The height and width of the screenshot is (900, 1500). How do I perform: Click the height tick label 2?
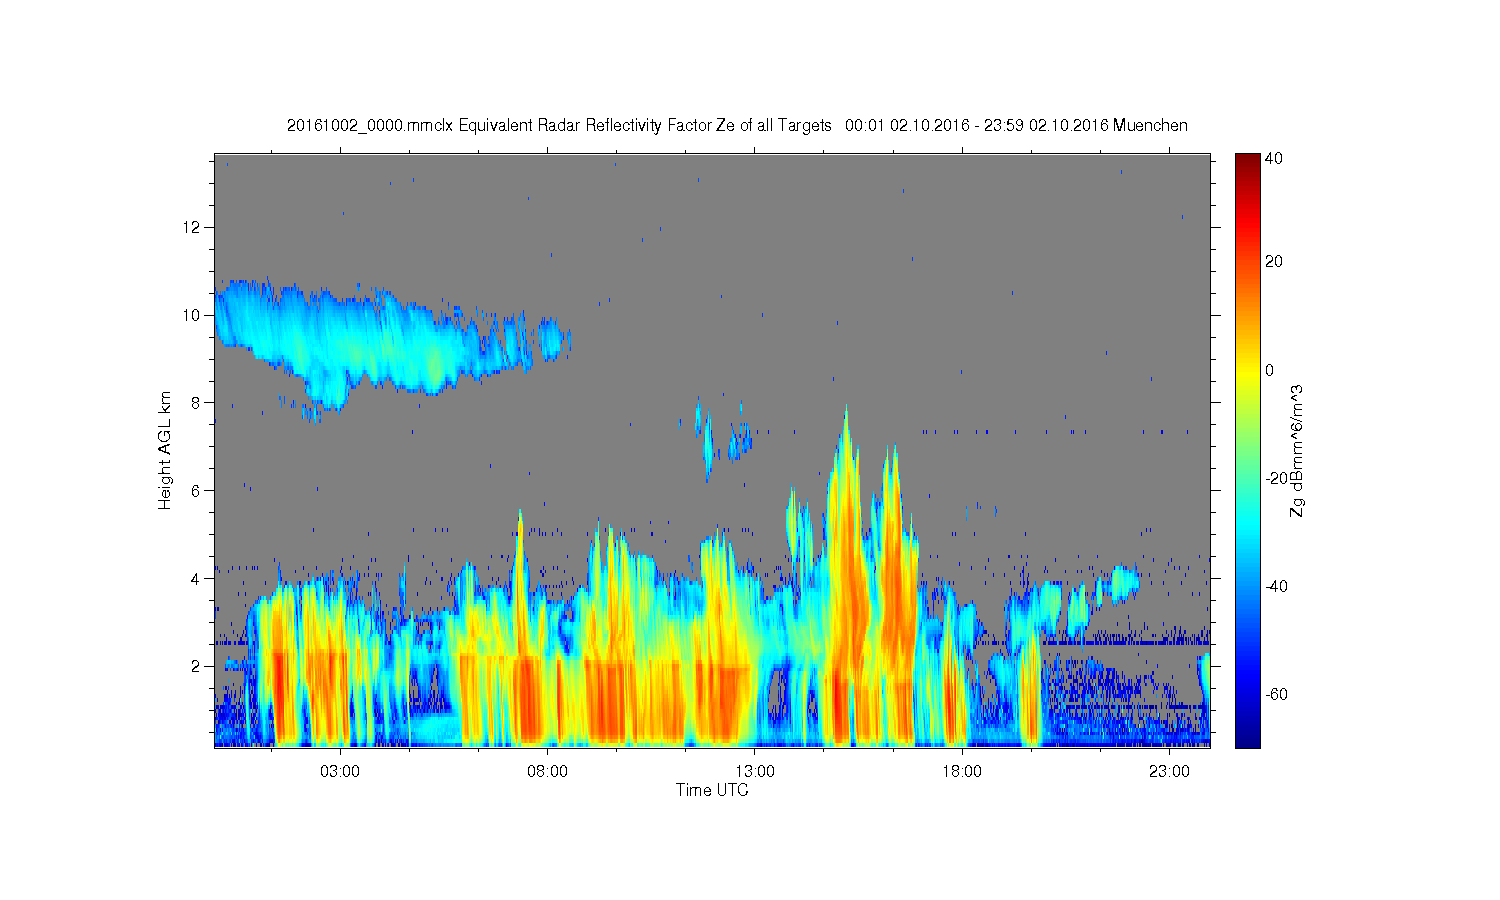pyautogui.click(x=197, y=666)
